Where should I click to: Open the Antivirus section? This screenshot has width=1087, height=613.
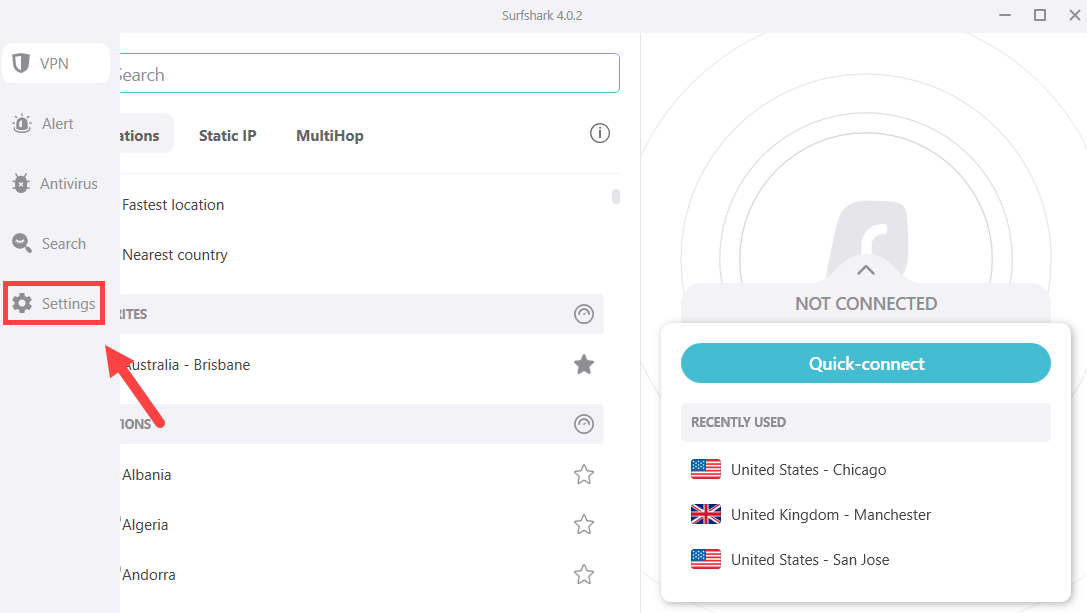click(55, 184)
